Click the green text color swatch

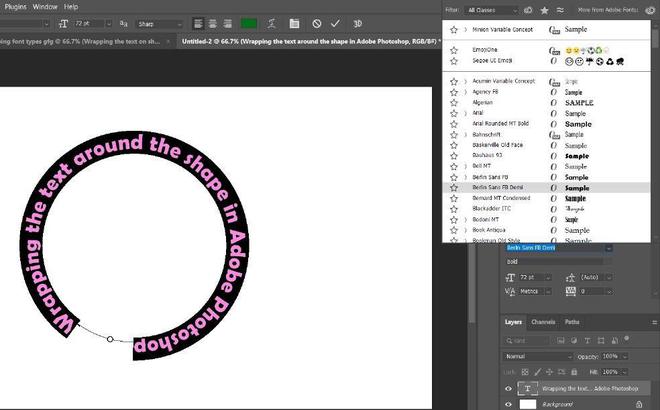coord(248,22)
